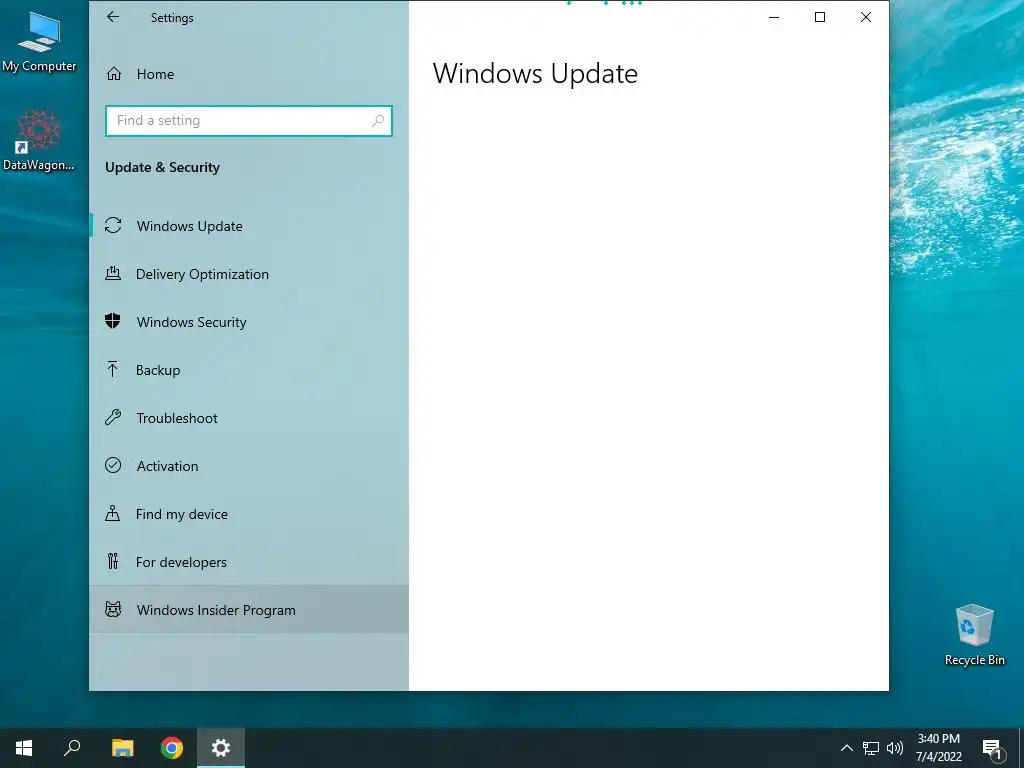Open Backup settings
1024x768 pixels.
tap(249, 370)
